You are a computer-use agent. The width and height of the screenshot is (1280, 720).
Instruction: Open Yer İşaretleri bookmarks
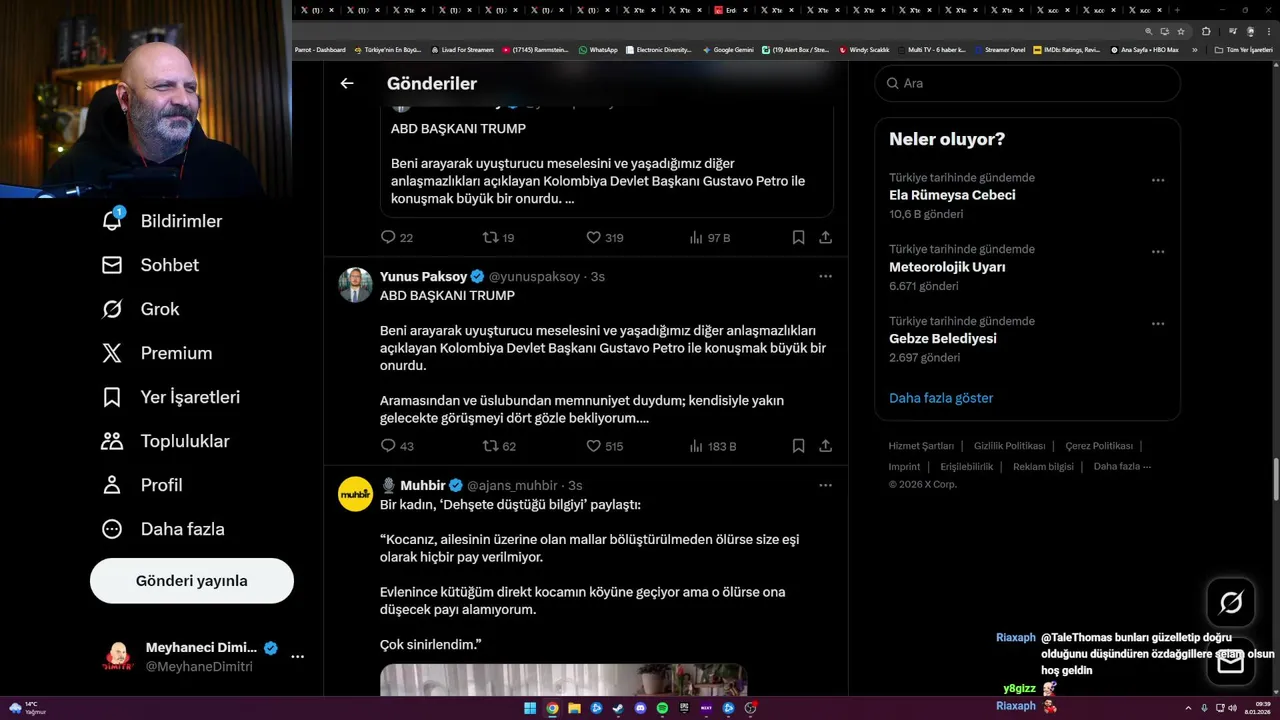(171, 397)
